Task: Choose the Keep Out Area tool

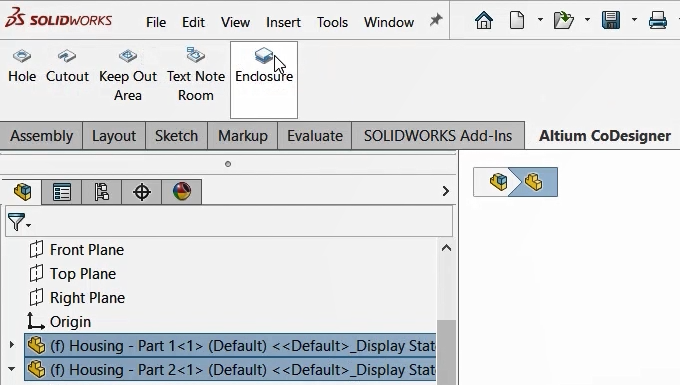Action: tap(128, 75)
